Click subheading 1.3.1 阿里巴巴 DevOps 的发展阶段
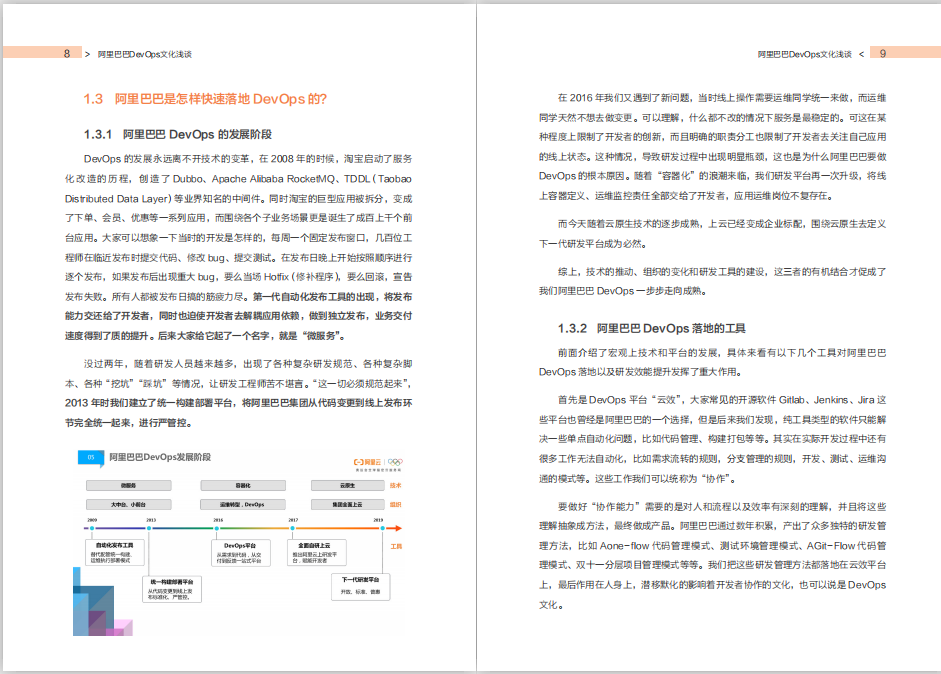 point(178,134)
